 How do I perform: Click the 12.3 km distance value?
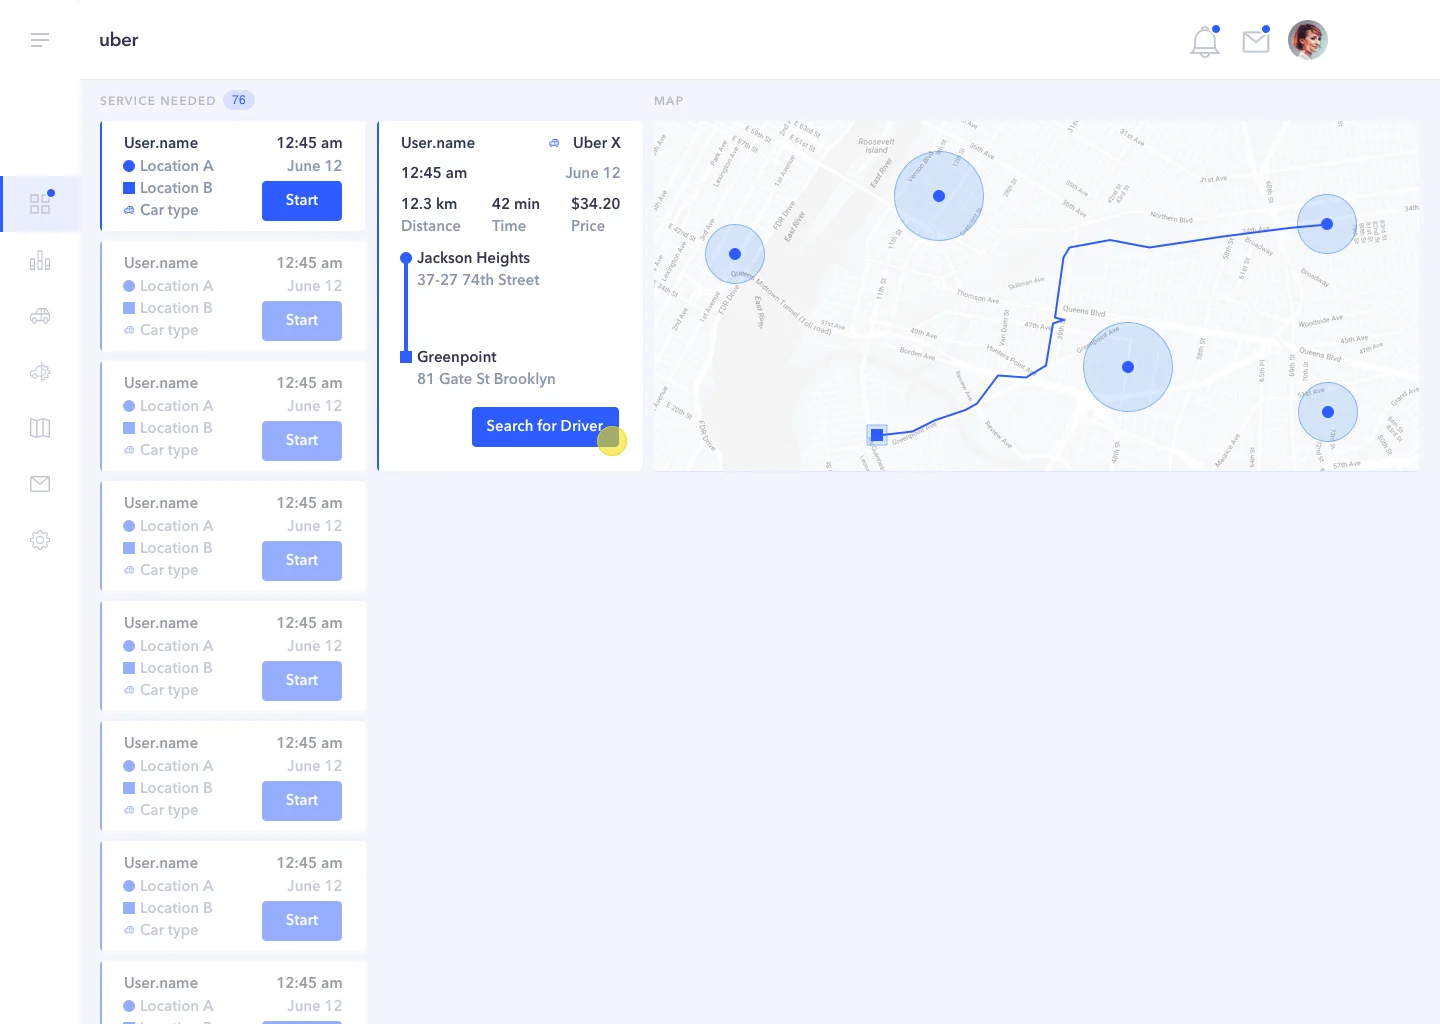click(429, 204)
